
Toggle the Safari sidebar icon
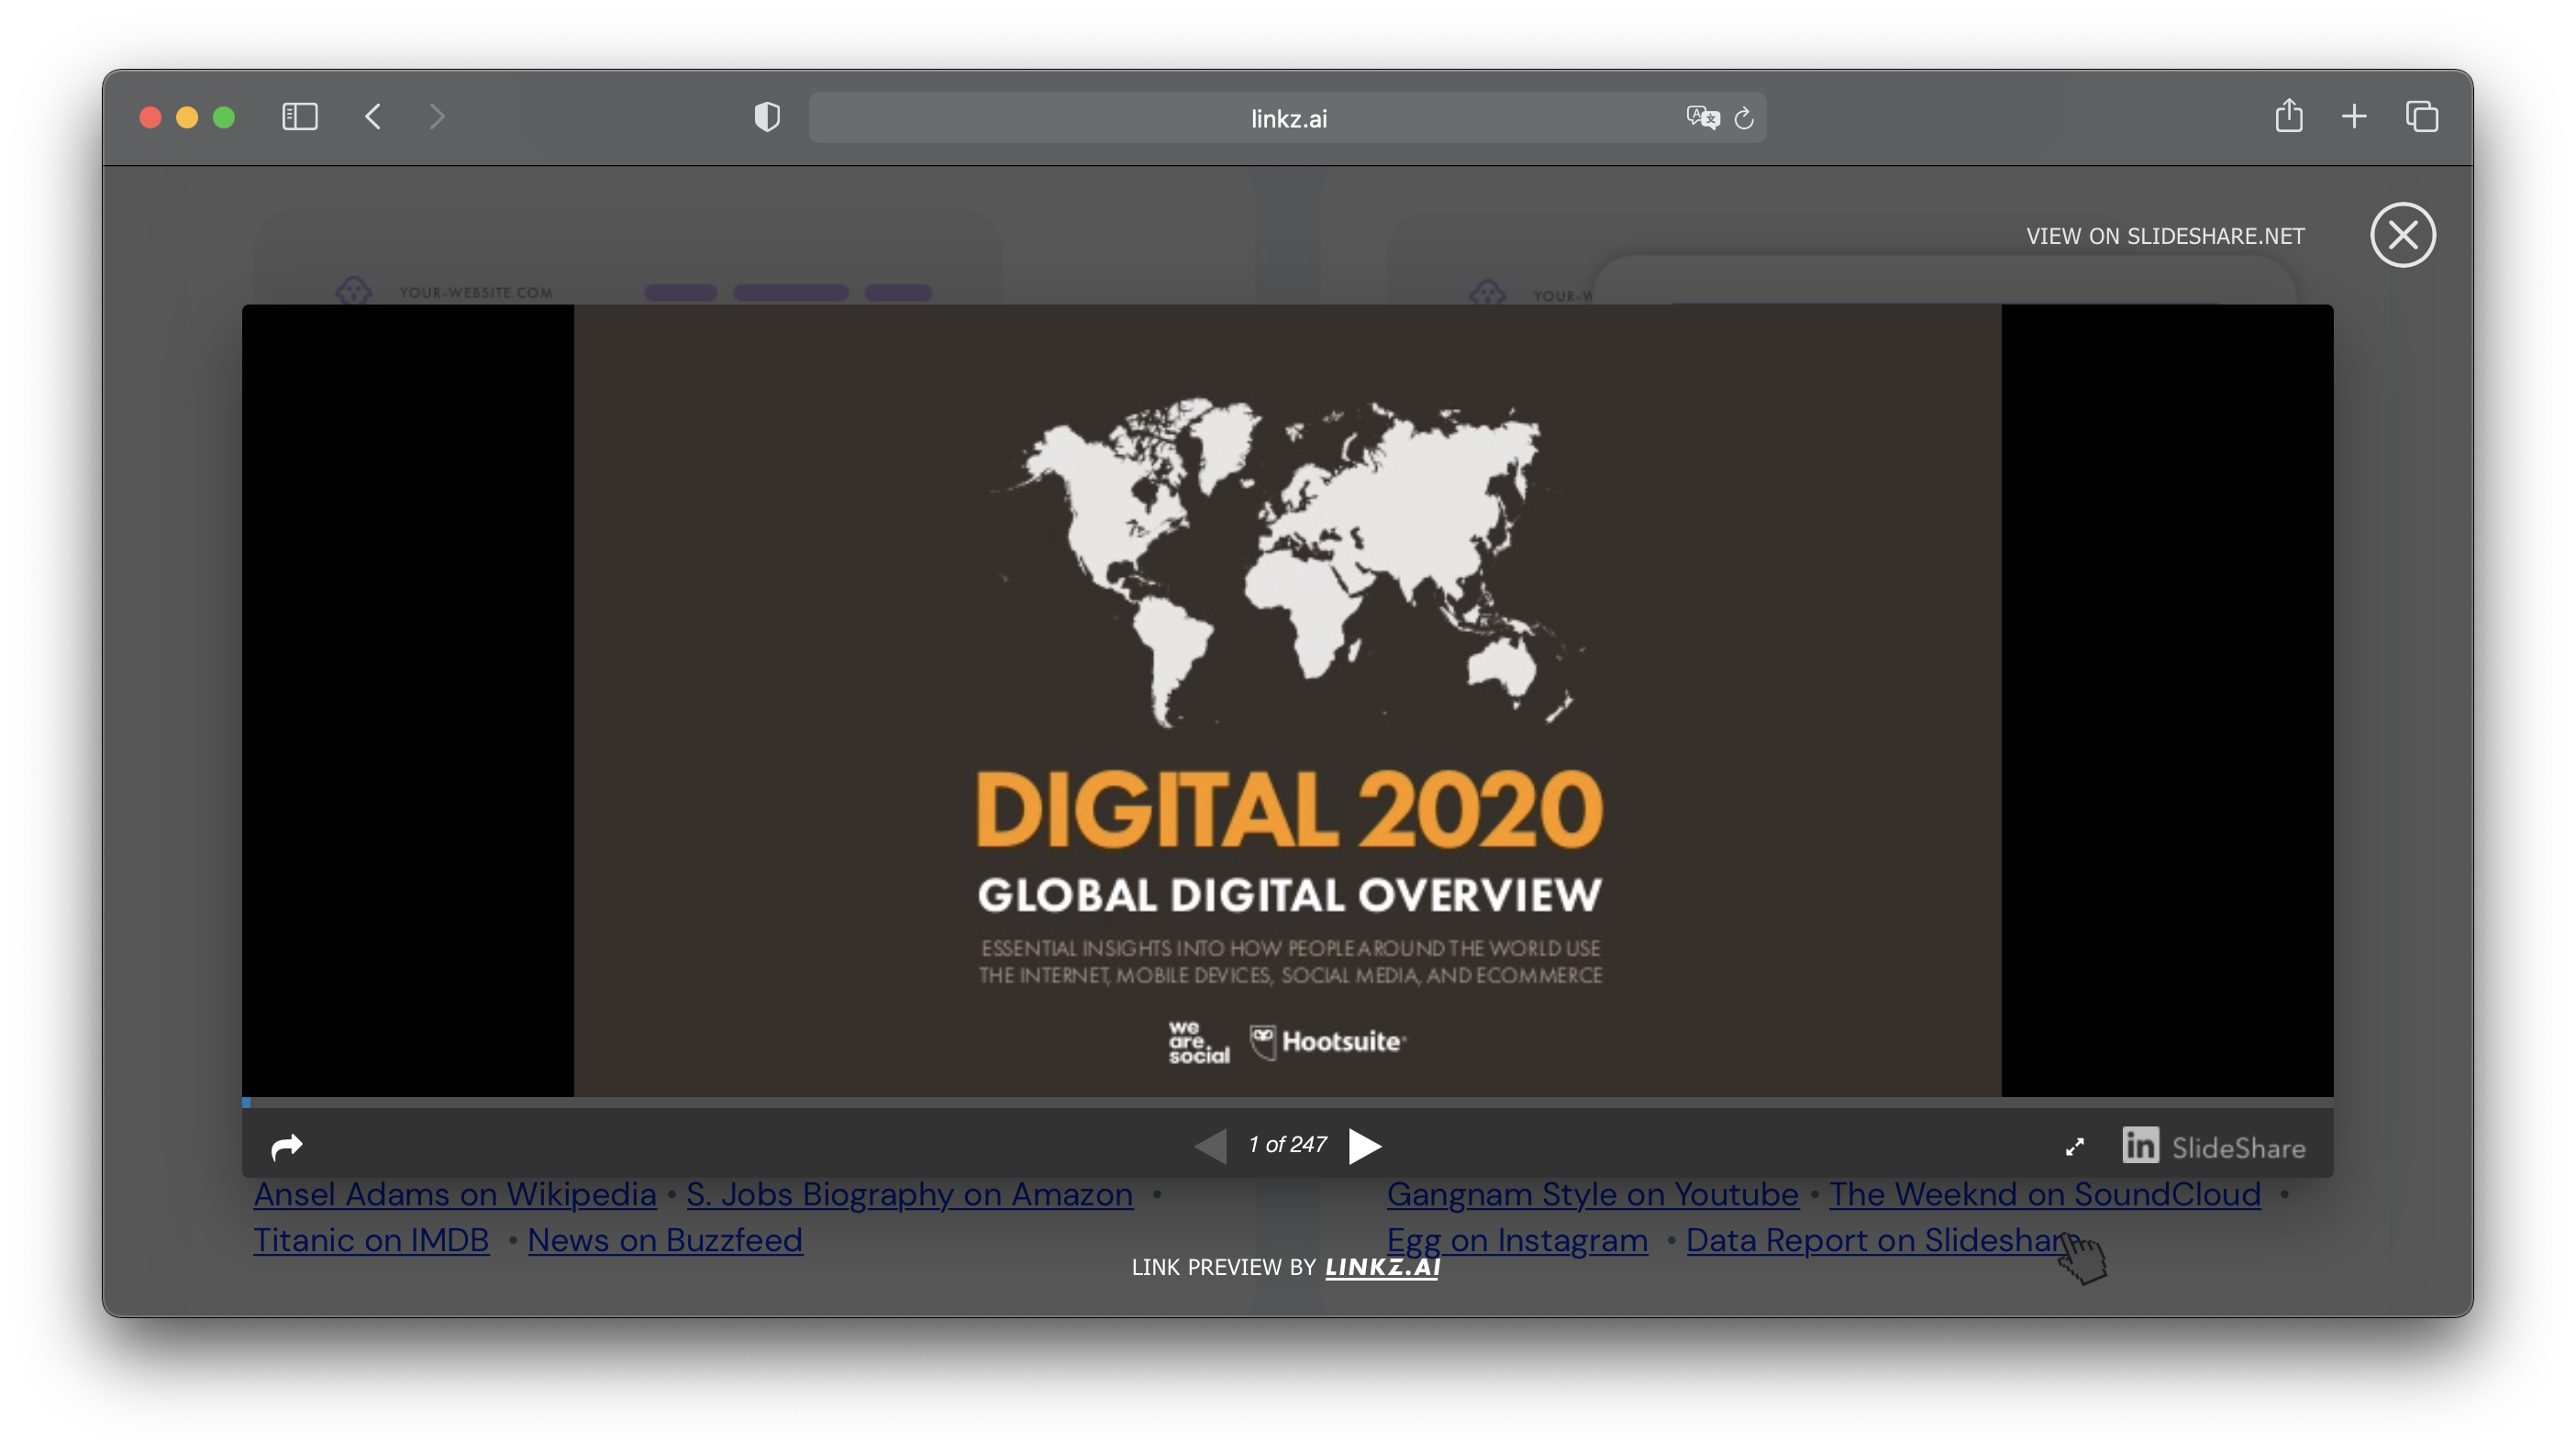299,117
